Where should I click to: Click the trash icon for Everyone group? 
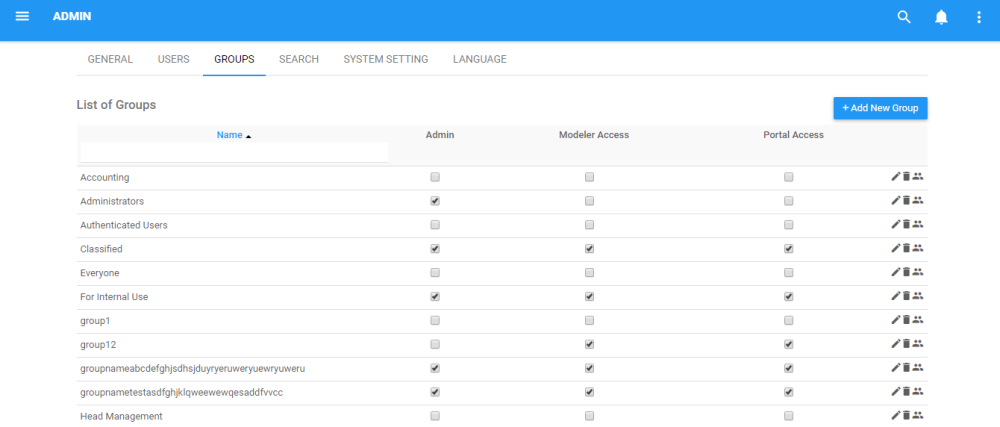(x=907, y=273)
